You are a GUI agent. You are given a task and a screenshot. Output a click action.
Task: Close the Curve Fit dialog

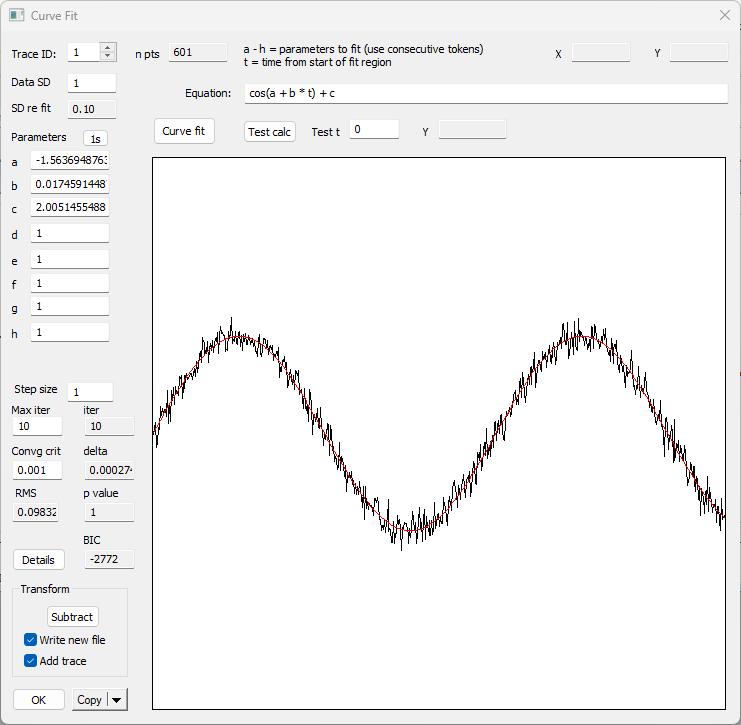coord(724,16)
